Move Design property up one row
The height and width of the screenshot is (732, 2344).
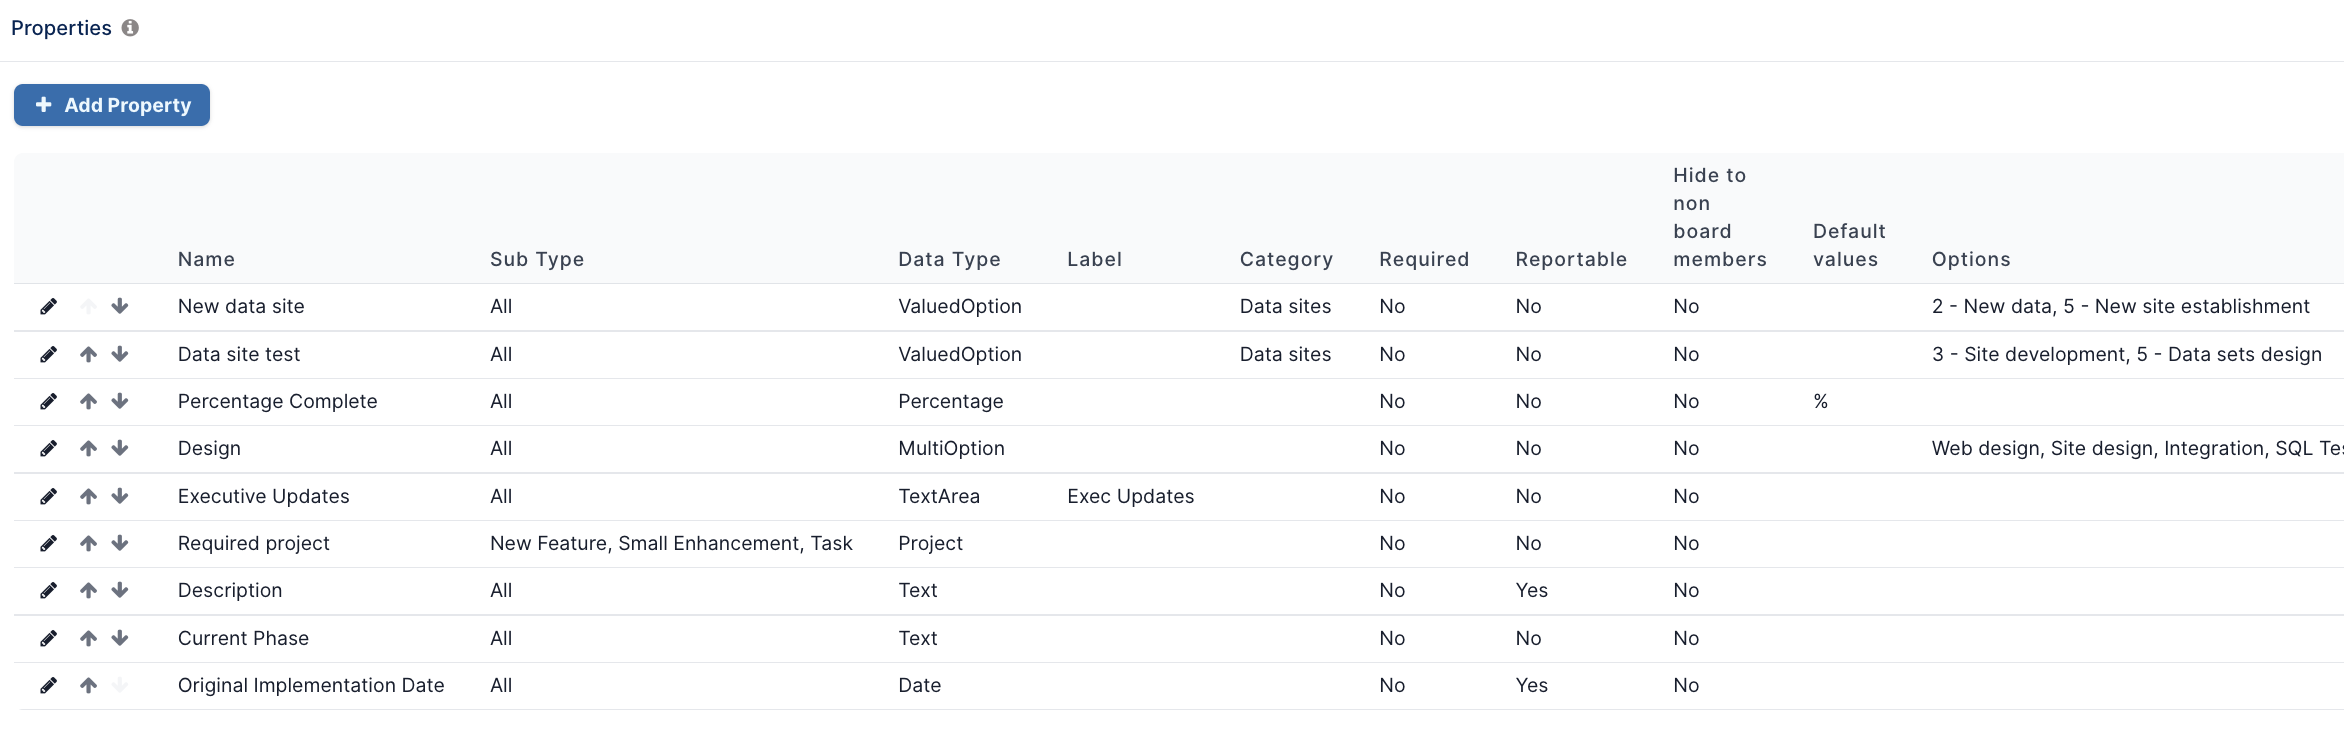click(89, 448)
